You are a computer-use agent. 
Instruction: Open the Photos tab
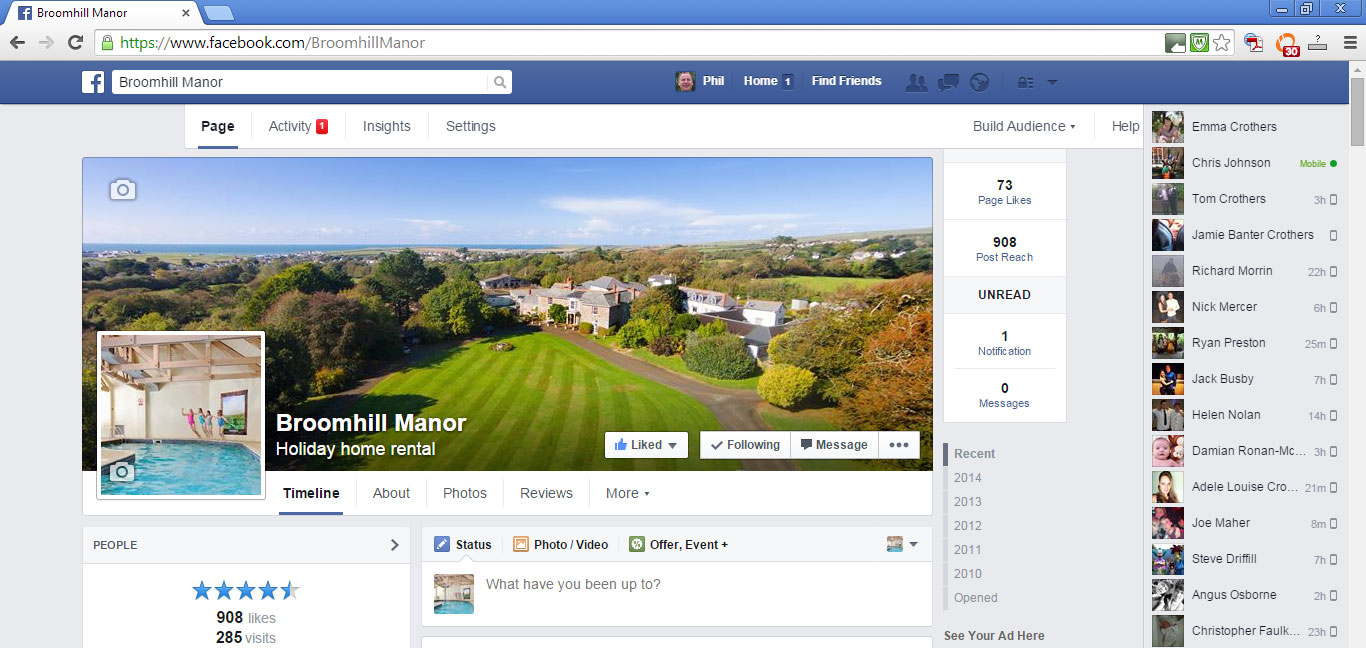(x=464, y=493)
